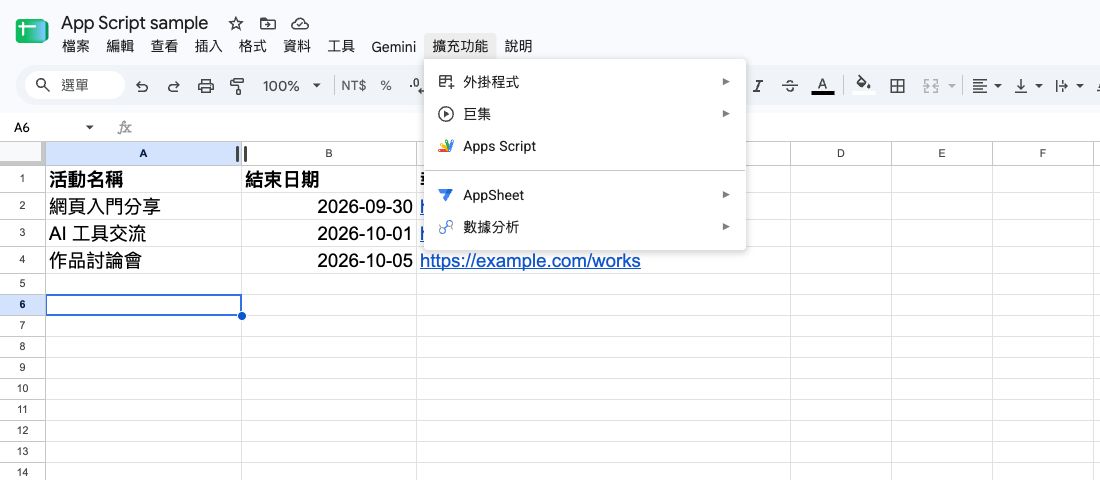Select date cell 2026-10-01

point(329,234)
